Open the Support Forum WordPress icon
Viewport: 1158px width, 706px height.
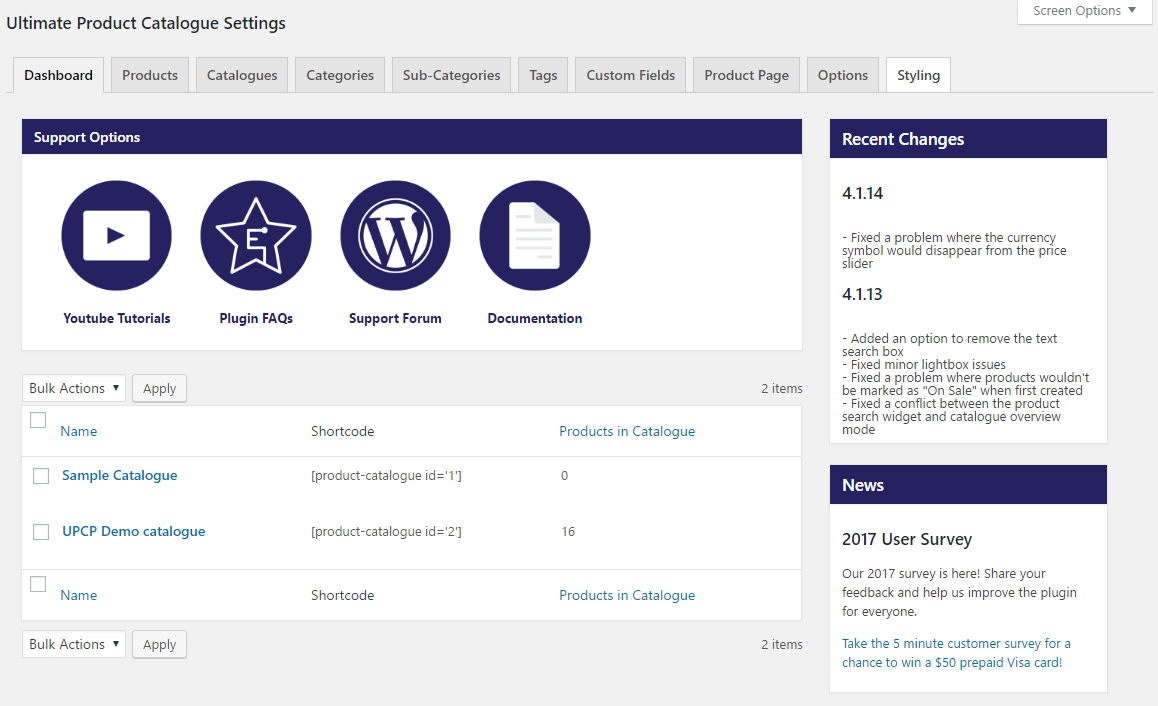pos(395,235)
